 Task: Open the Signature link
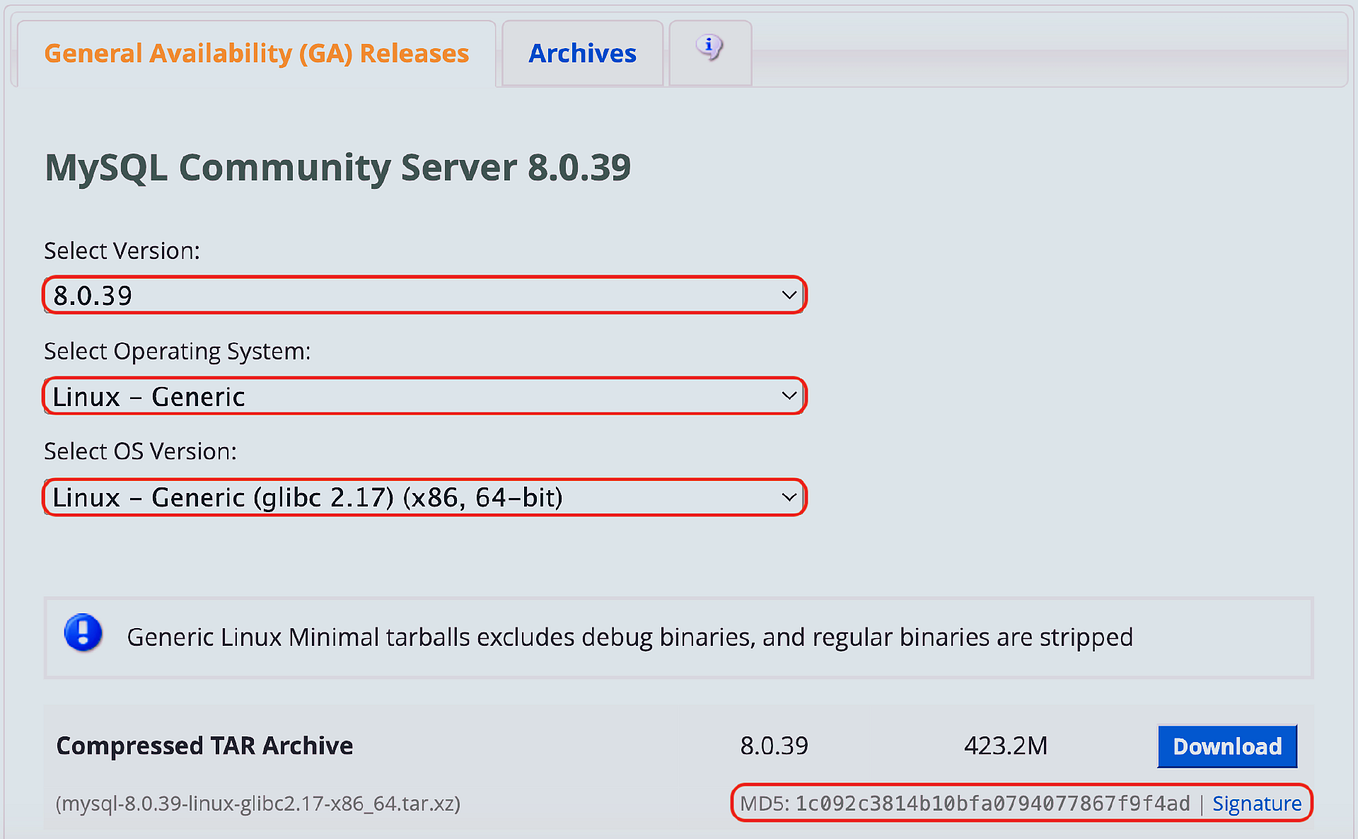click(1257, 803)
